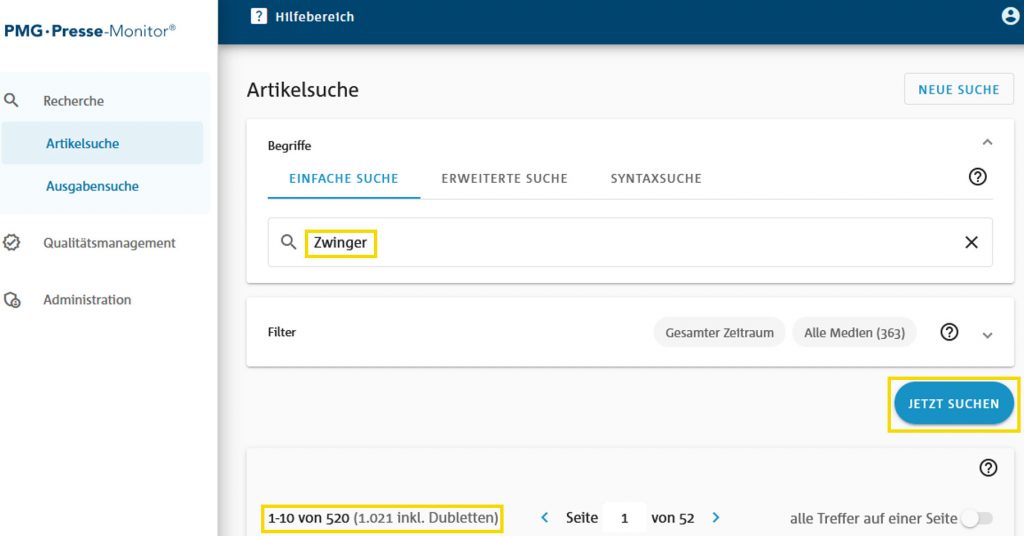The width and height of the screenshot is (1024, 536).
Task: Open help icon above results list
Action: (988, 467)
